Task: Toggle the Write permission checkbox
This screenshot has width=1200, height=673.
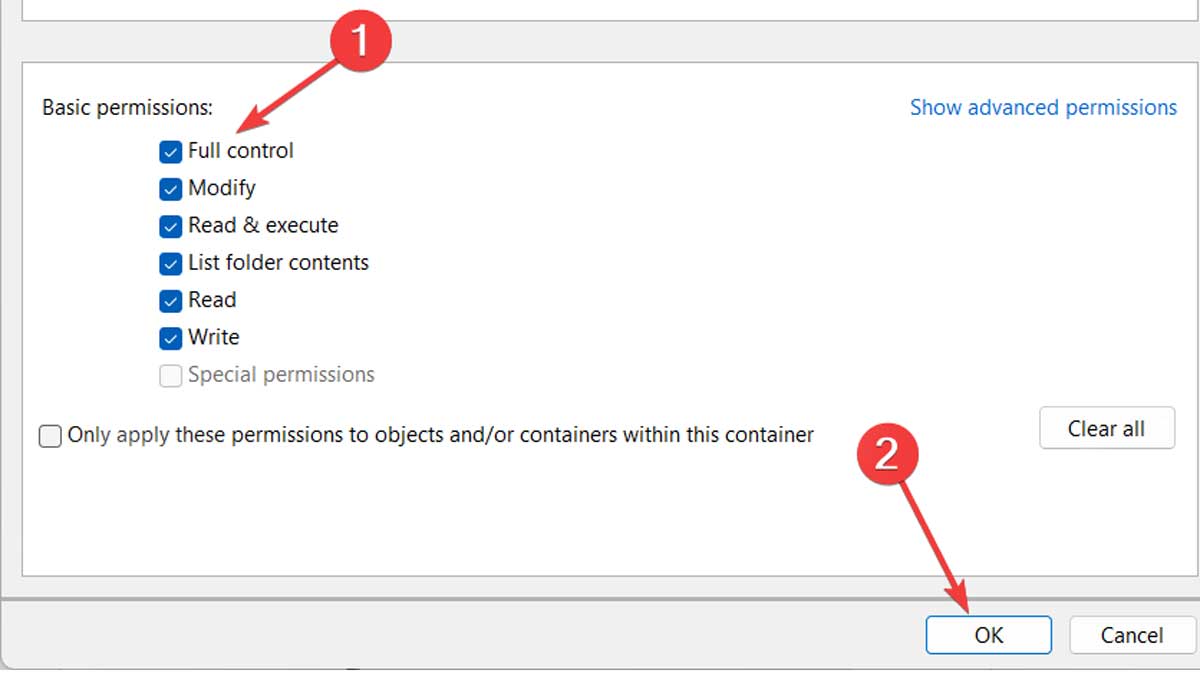Action: (170, 338)
